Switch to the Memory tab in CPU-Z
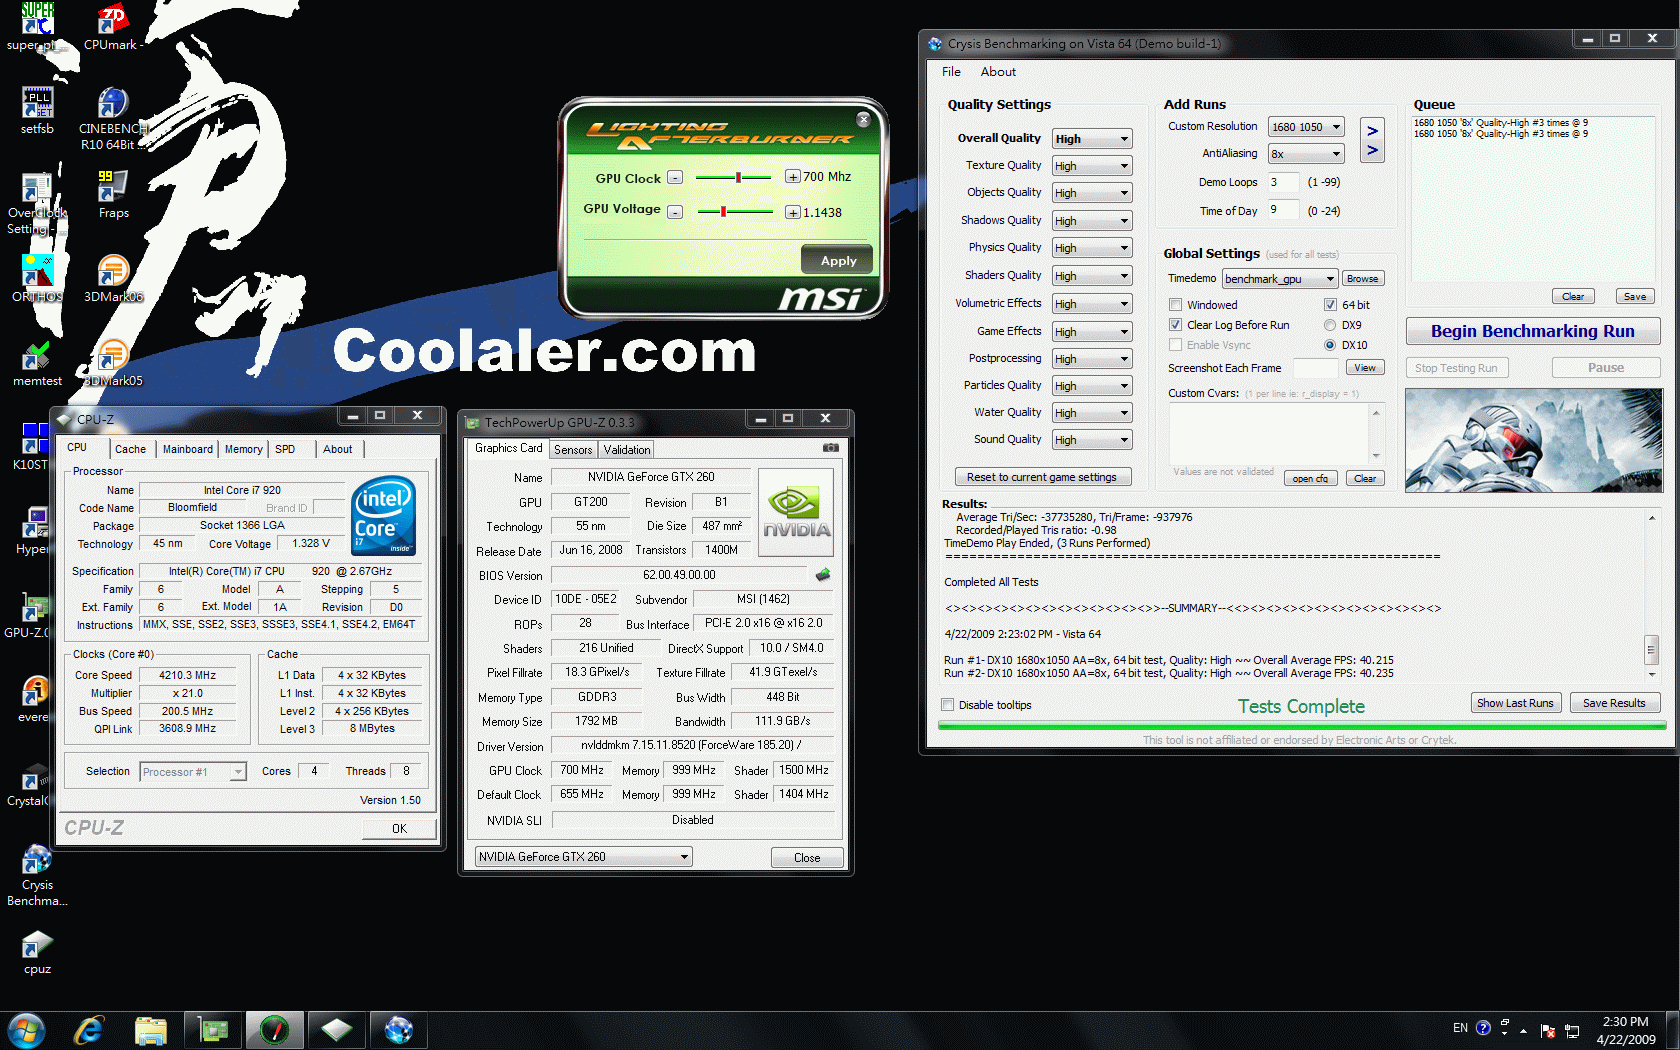 click(x=243, y=449)
